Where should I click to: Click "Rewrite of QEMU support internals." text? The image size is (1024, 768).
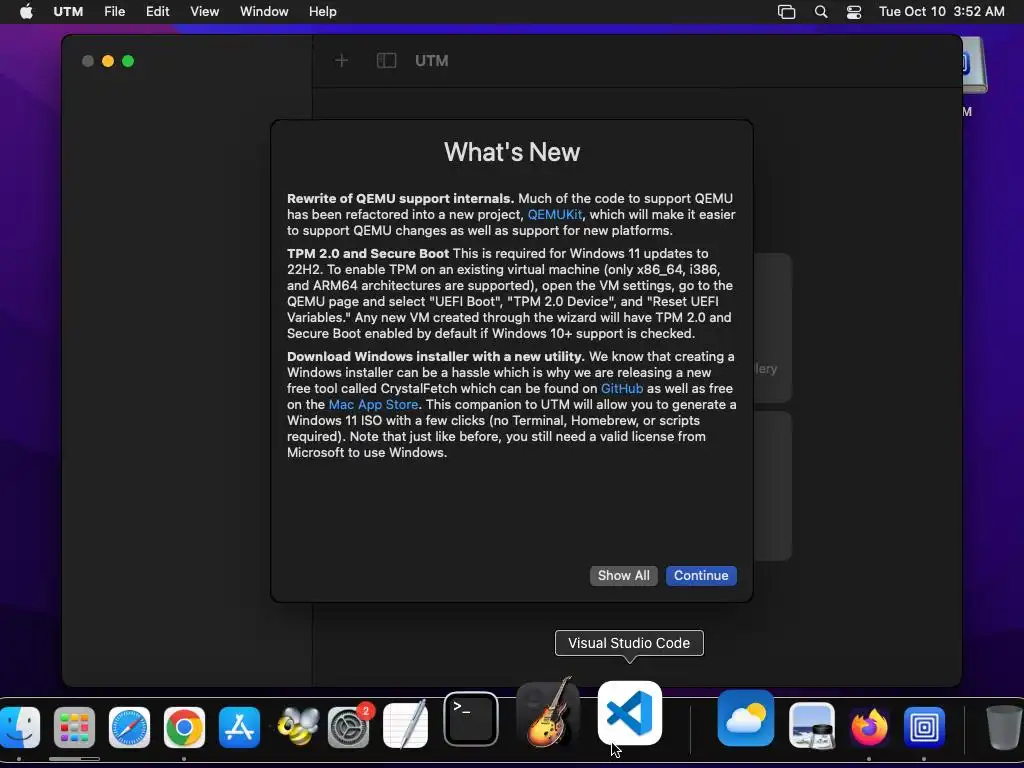[400, 199]
